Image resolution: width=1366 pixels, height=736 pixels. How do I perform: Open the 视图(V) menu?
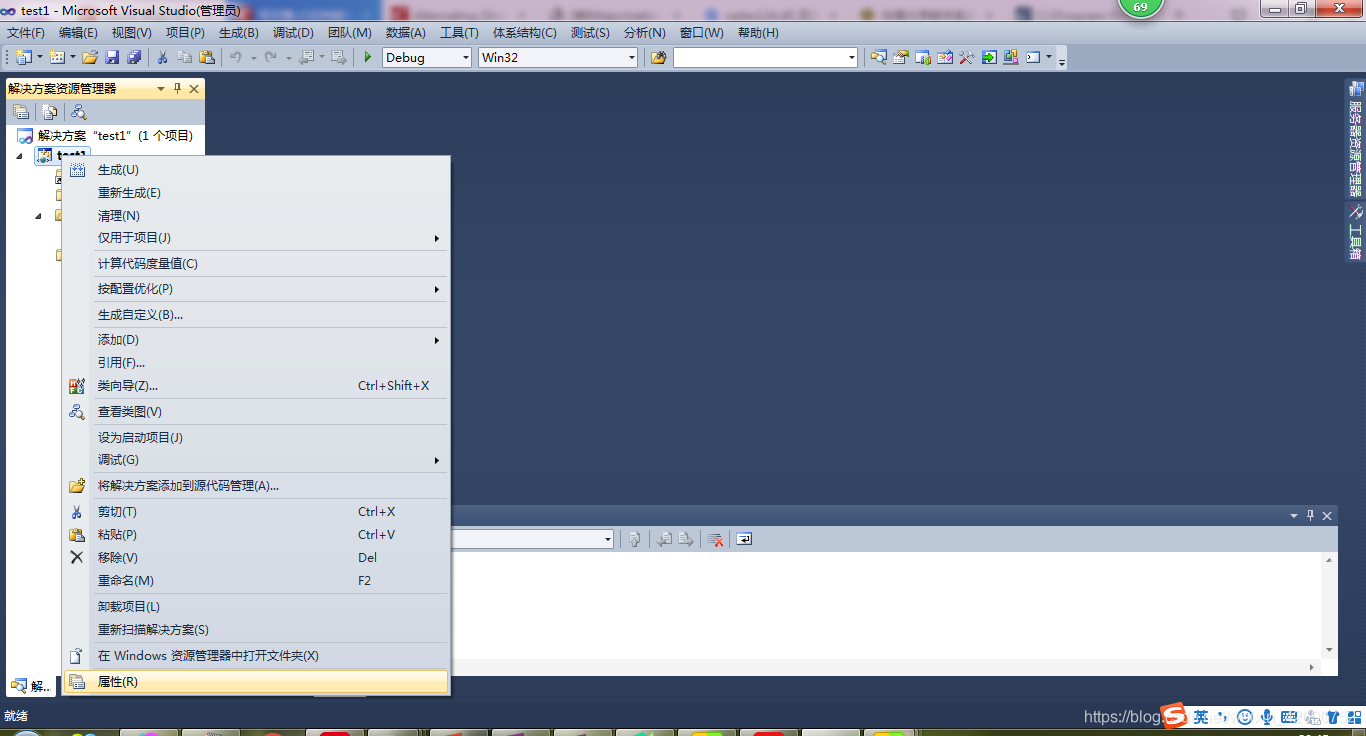pos(132,33)
